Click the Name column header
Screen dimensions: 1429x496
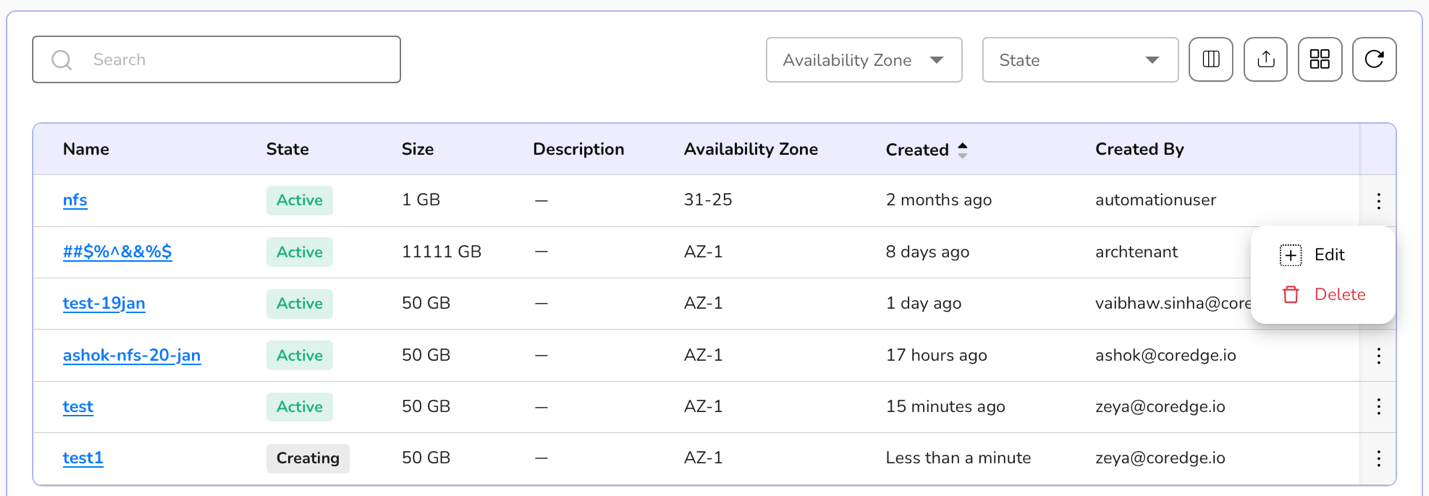(x=86, y=149)
